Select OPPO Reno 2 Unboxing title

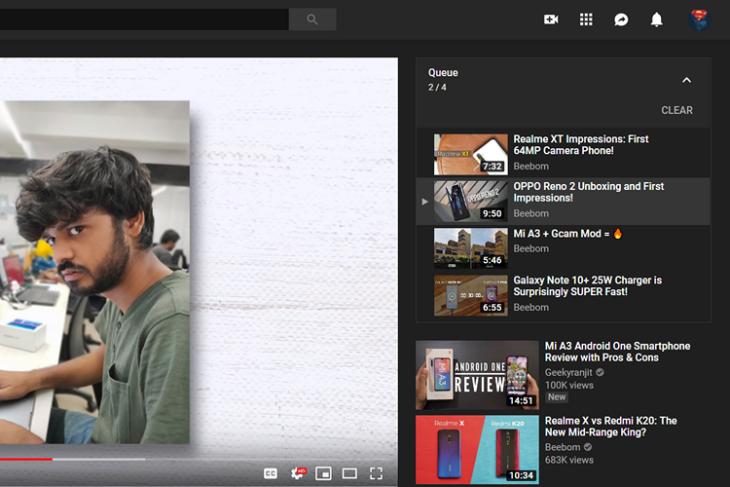[588, 192]
